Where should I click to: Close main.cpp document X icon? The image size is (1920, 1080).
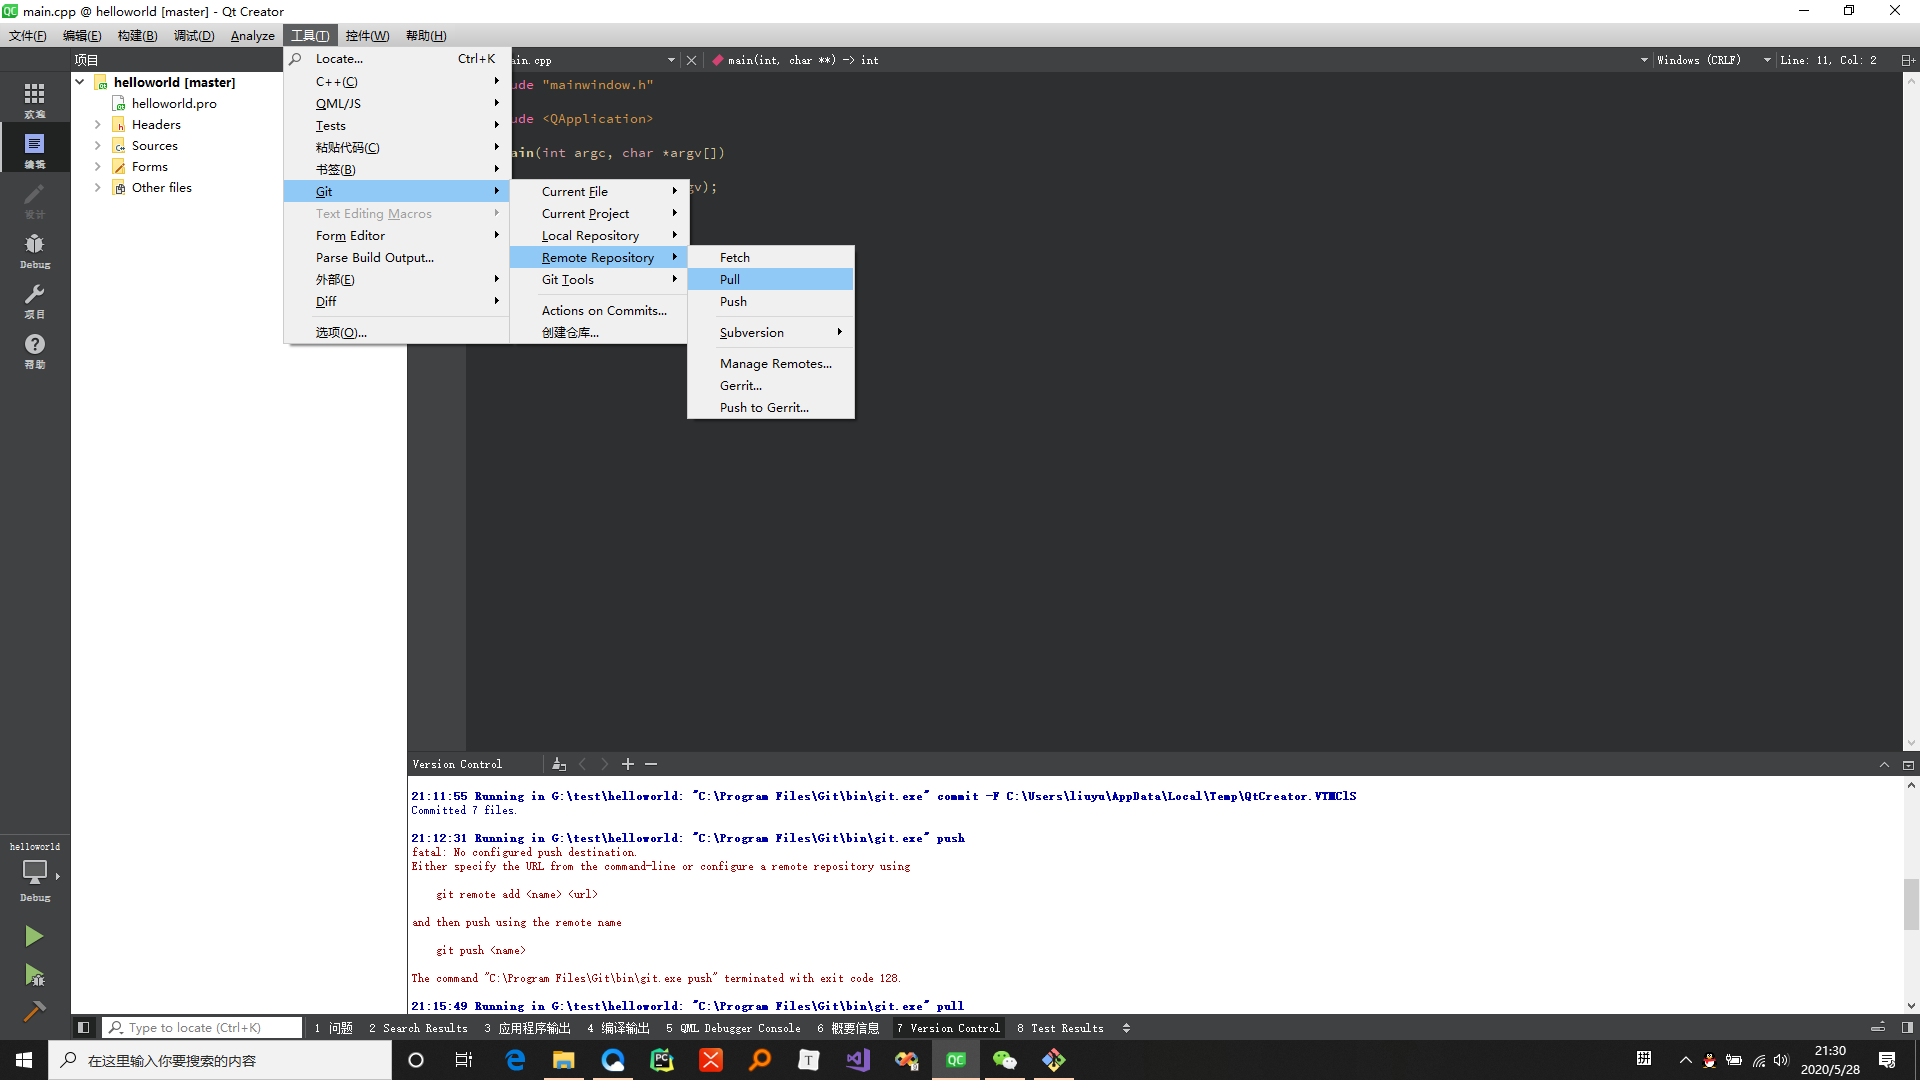(691, 60)
